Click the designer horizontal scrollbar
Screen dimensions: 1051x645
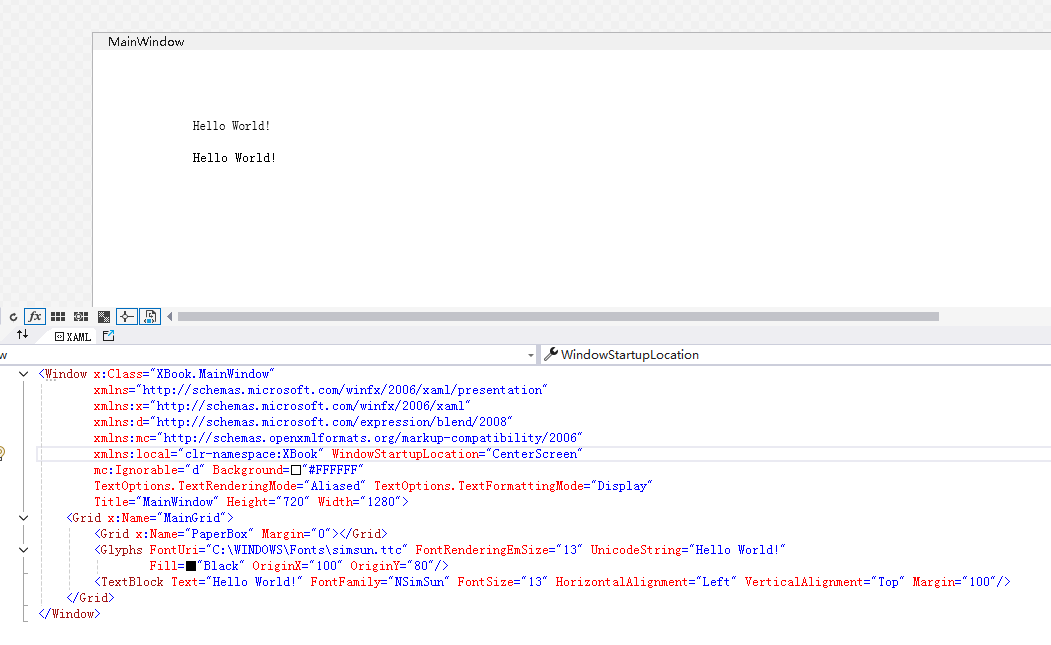pyautogui.click(x=558, y=316)
